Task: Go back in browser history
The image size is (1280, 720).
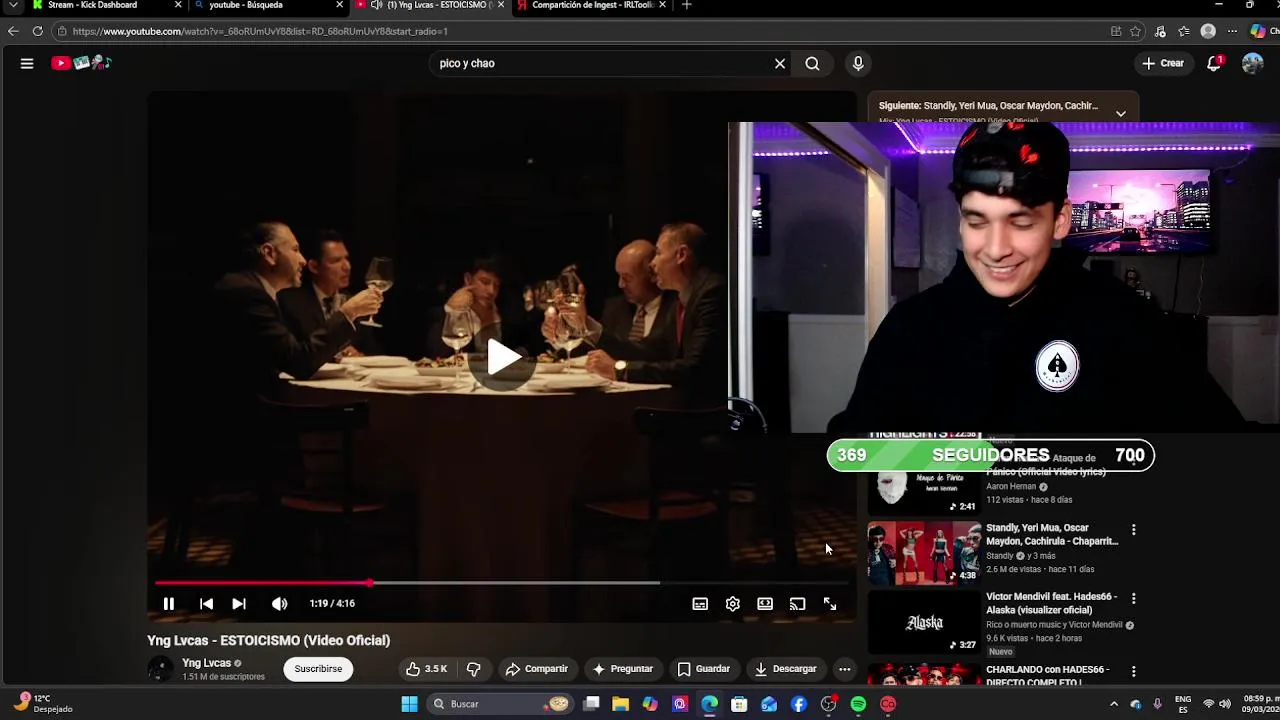Action: (13, 31)
